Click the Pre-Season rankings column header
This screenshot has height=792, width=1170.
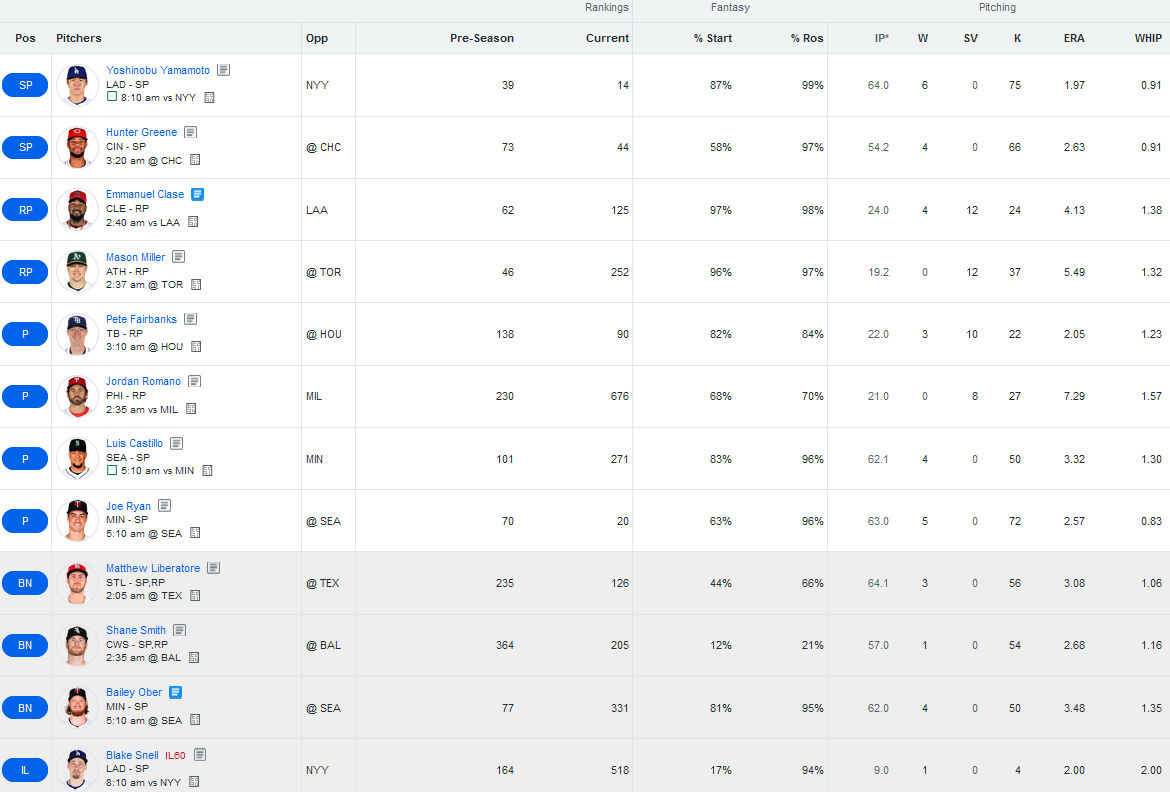[x=482, y=38]
